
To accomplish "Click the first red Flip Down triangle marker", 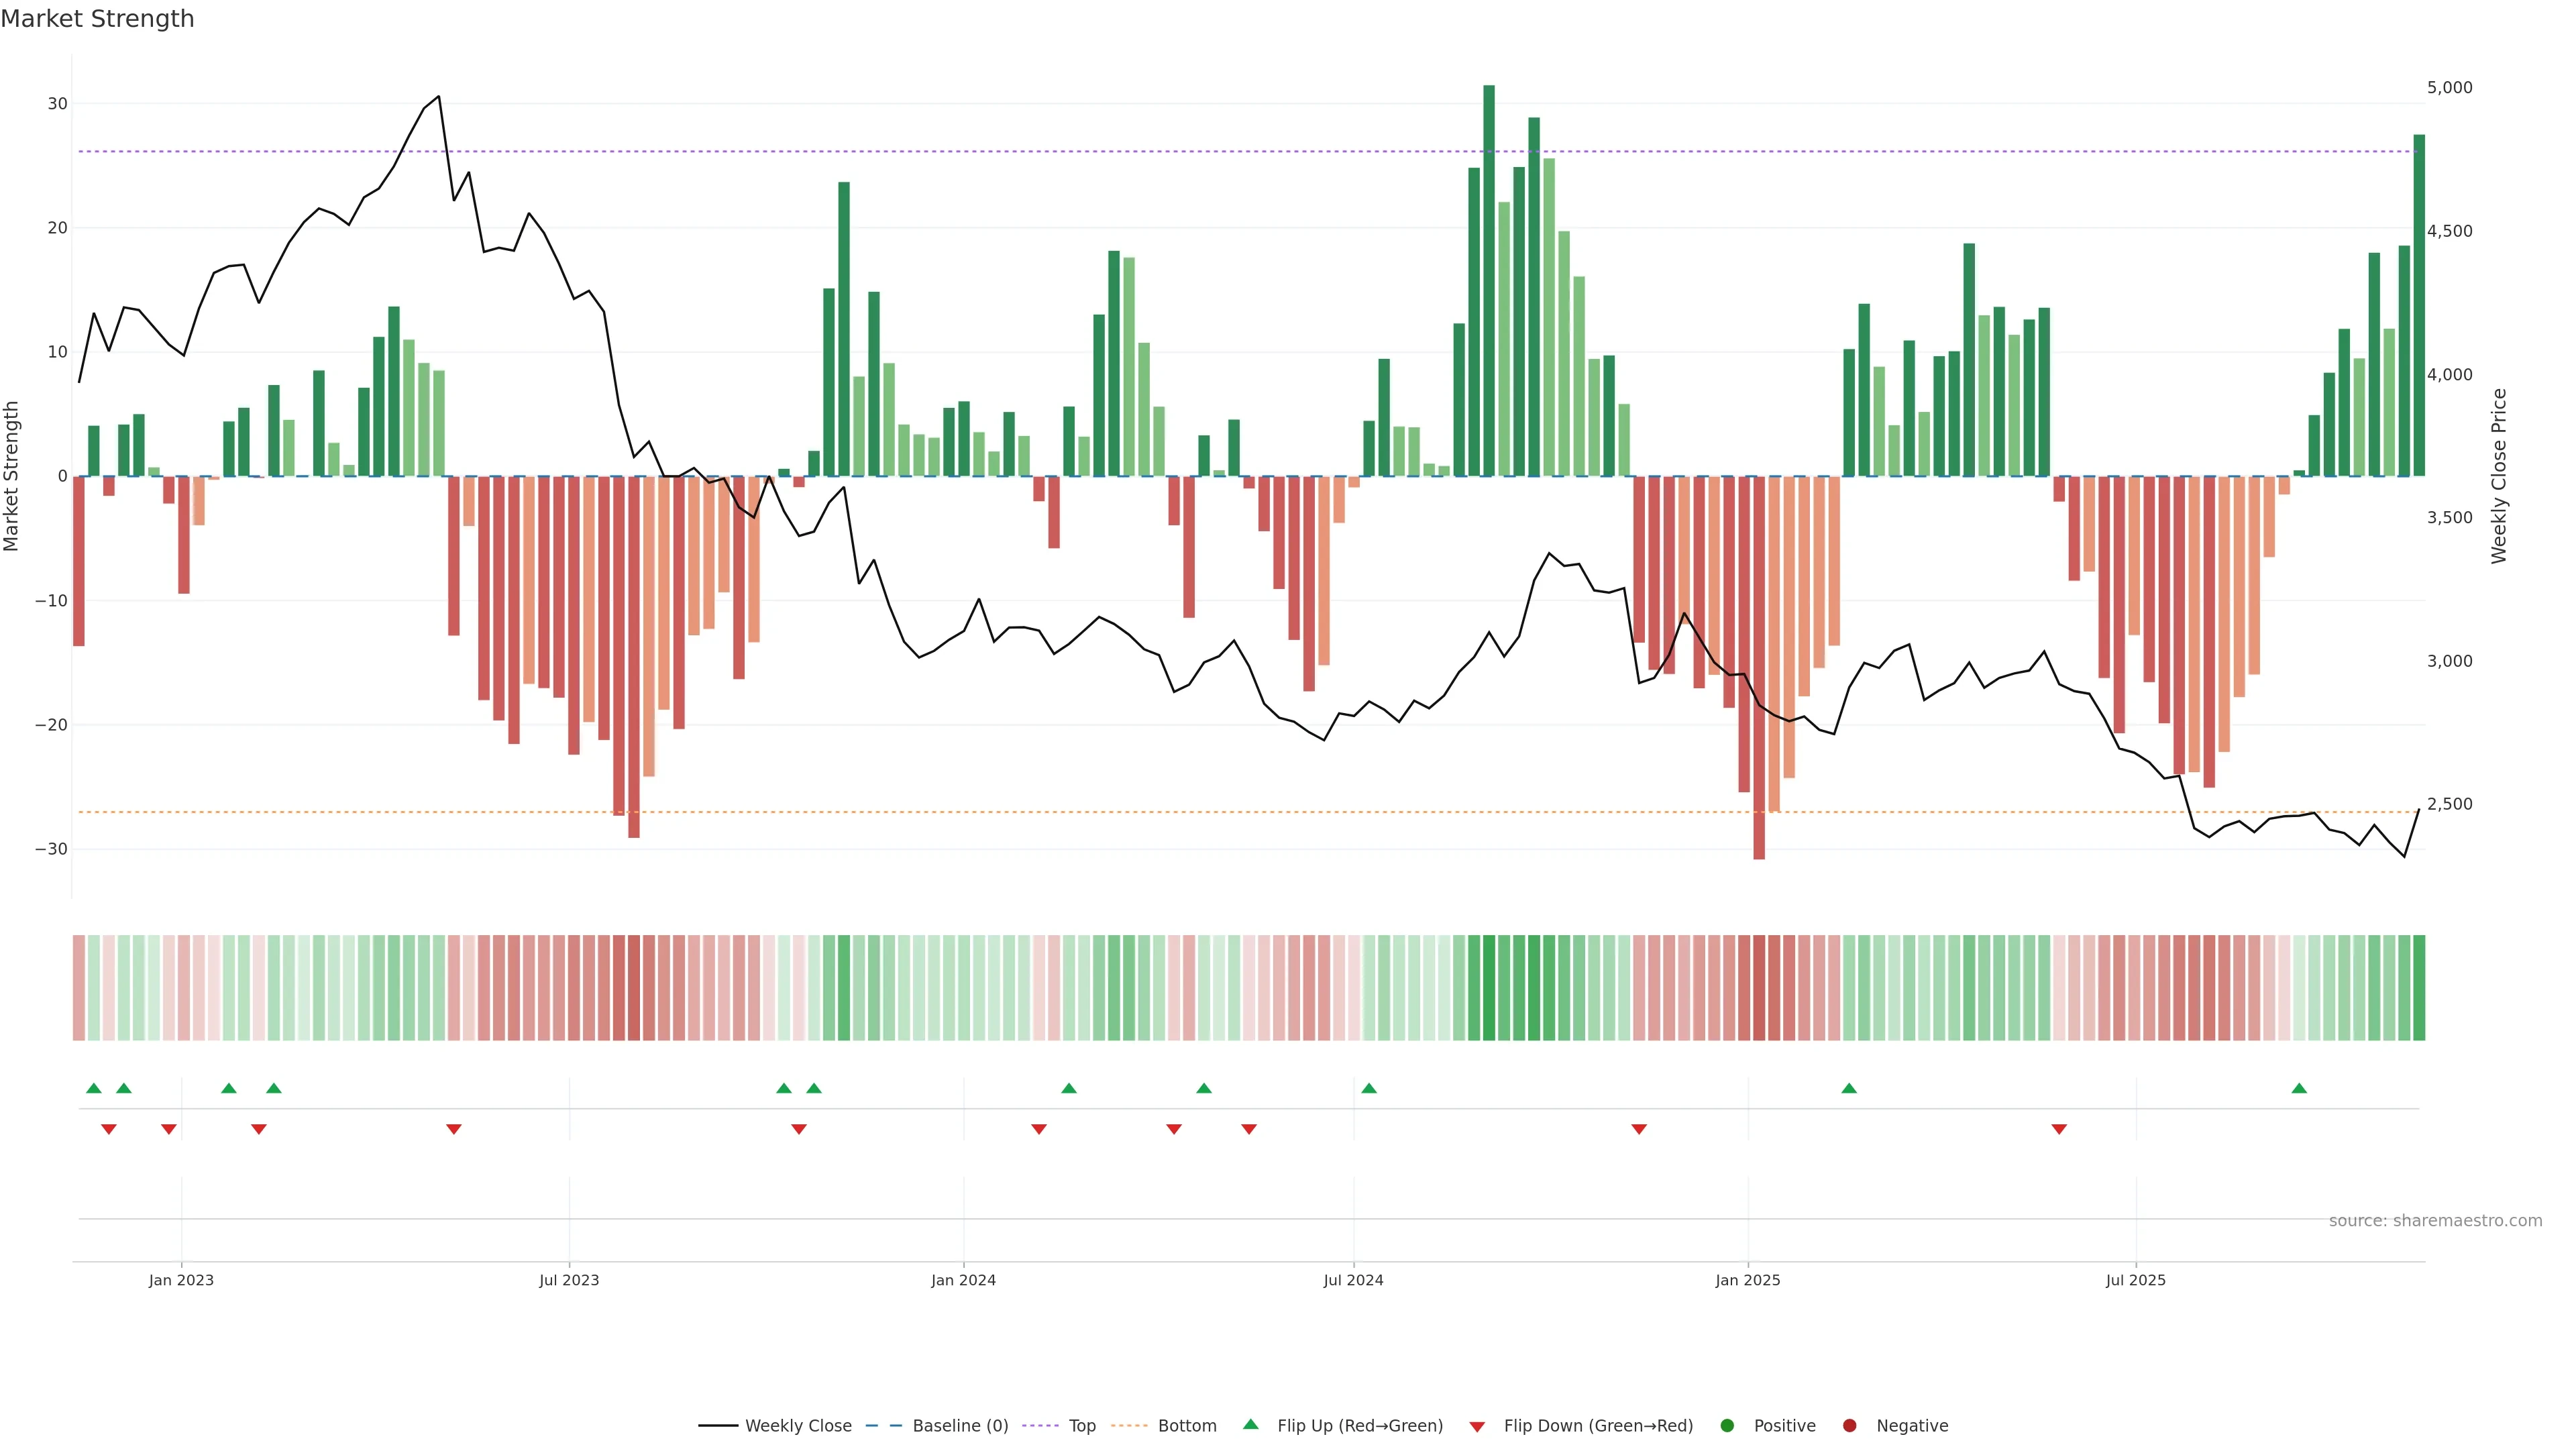I will (109, 1129).
